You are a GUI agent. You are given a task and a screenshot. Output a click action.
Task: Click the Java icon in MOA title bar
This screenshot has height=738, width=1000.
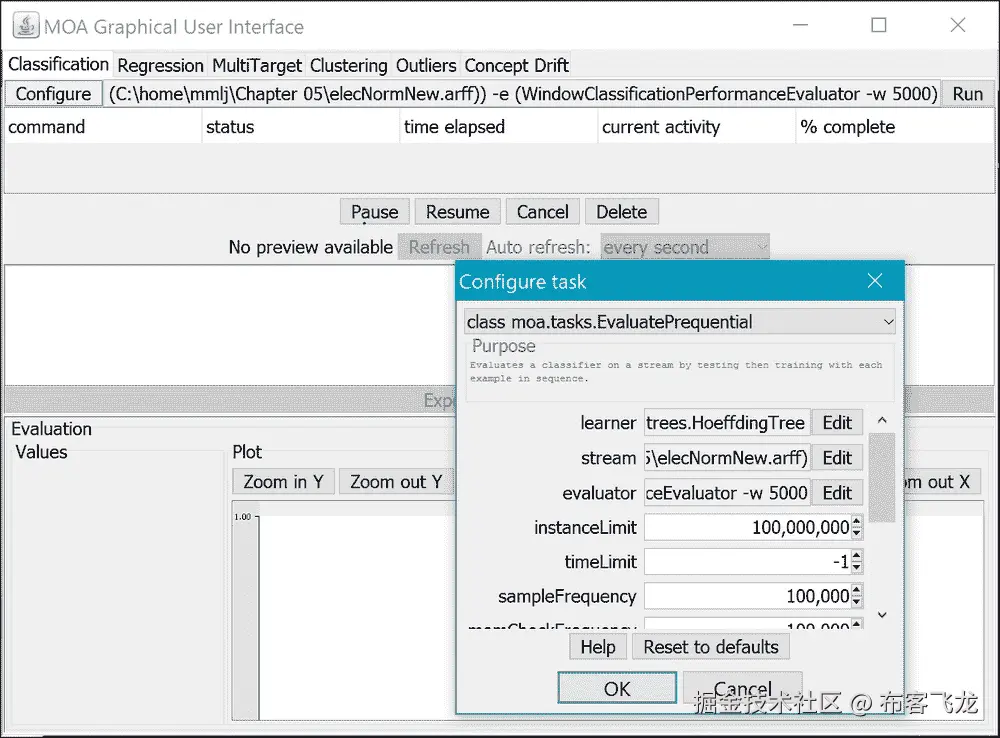tap(26, 26)
